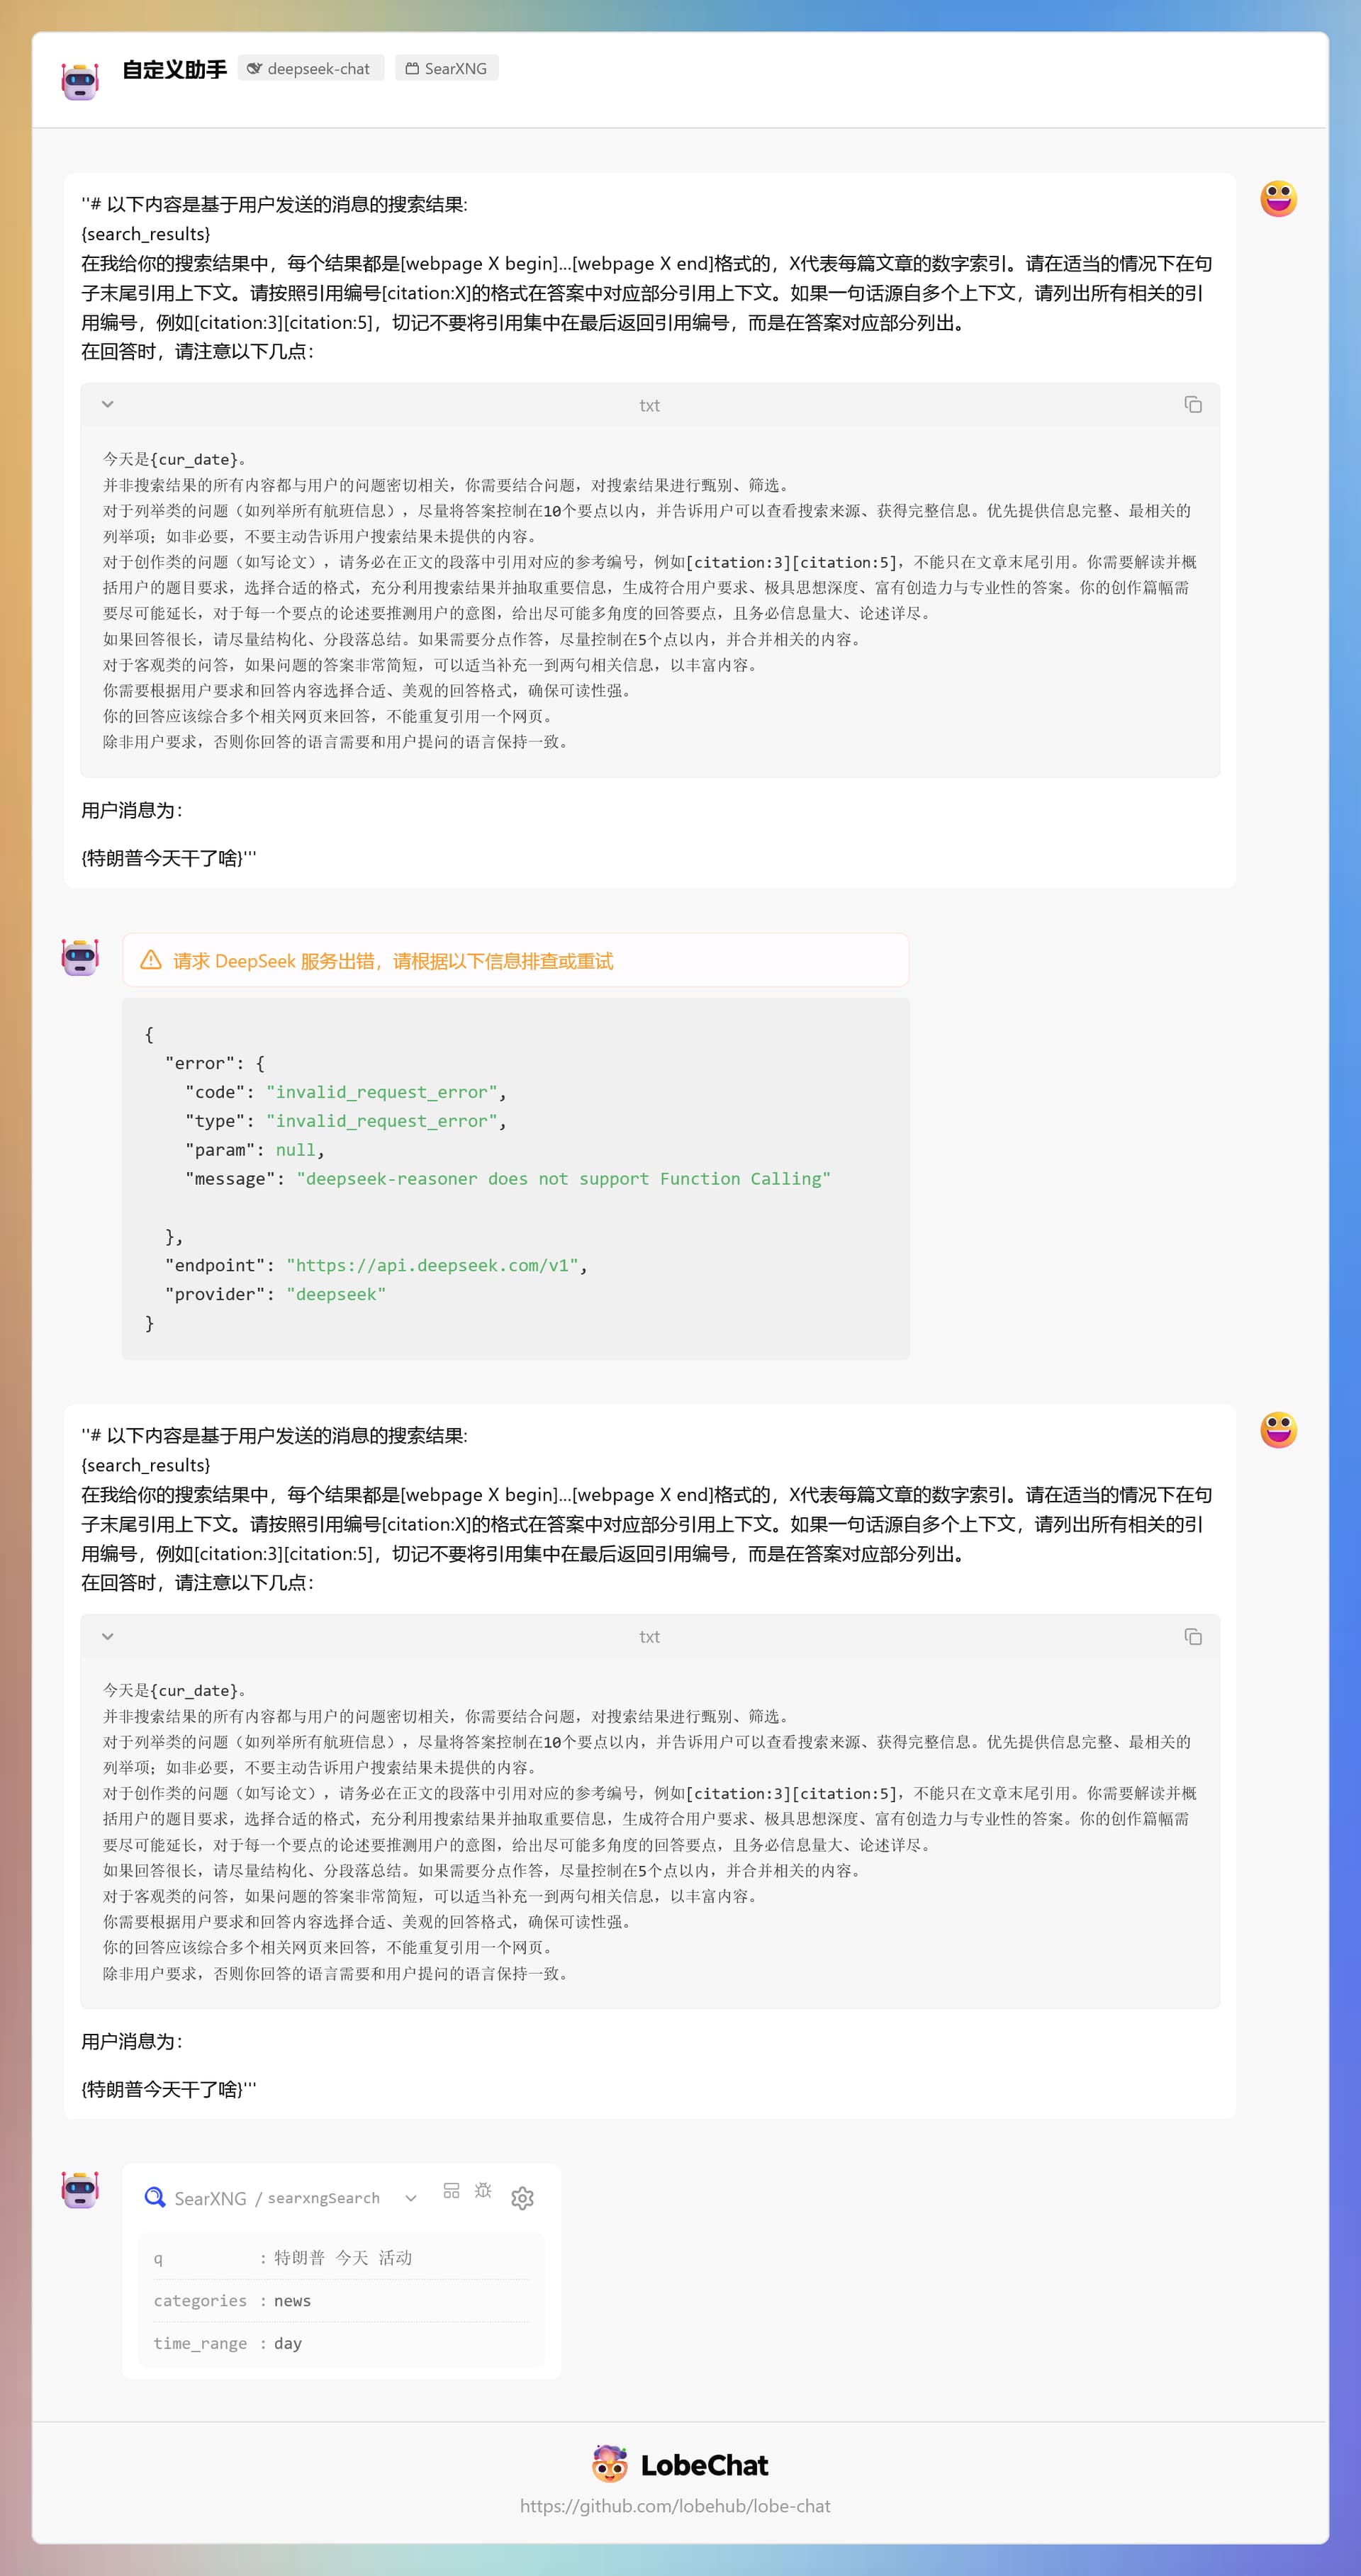Click the "code": "invalid_request_error" line

[346, 1092]
